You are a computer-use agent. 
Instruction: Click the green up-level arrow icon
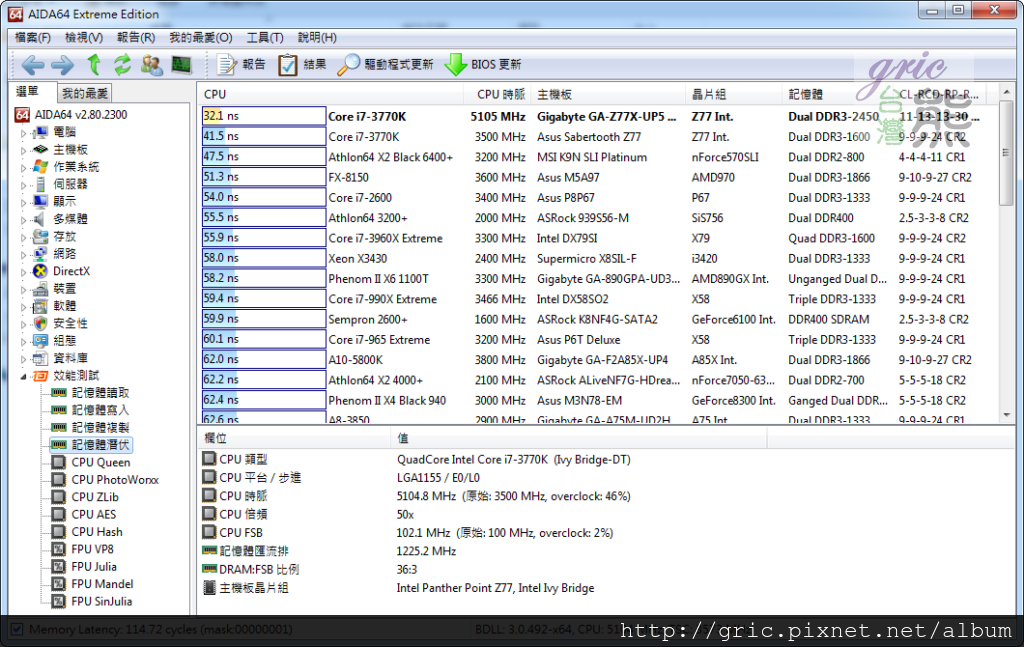click(x=94, y=65)
